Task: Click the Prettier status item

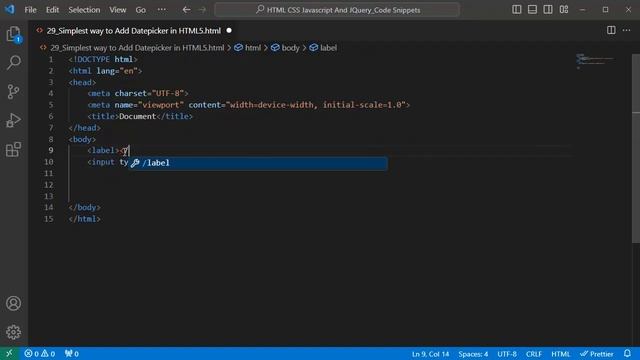Action: [597, 353]
